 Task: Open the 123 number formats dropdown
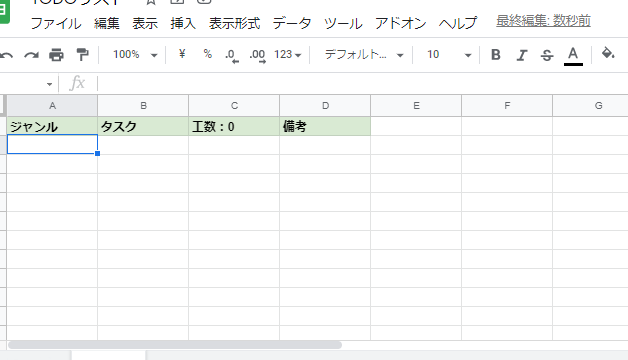[288, 54]
